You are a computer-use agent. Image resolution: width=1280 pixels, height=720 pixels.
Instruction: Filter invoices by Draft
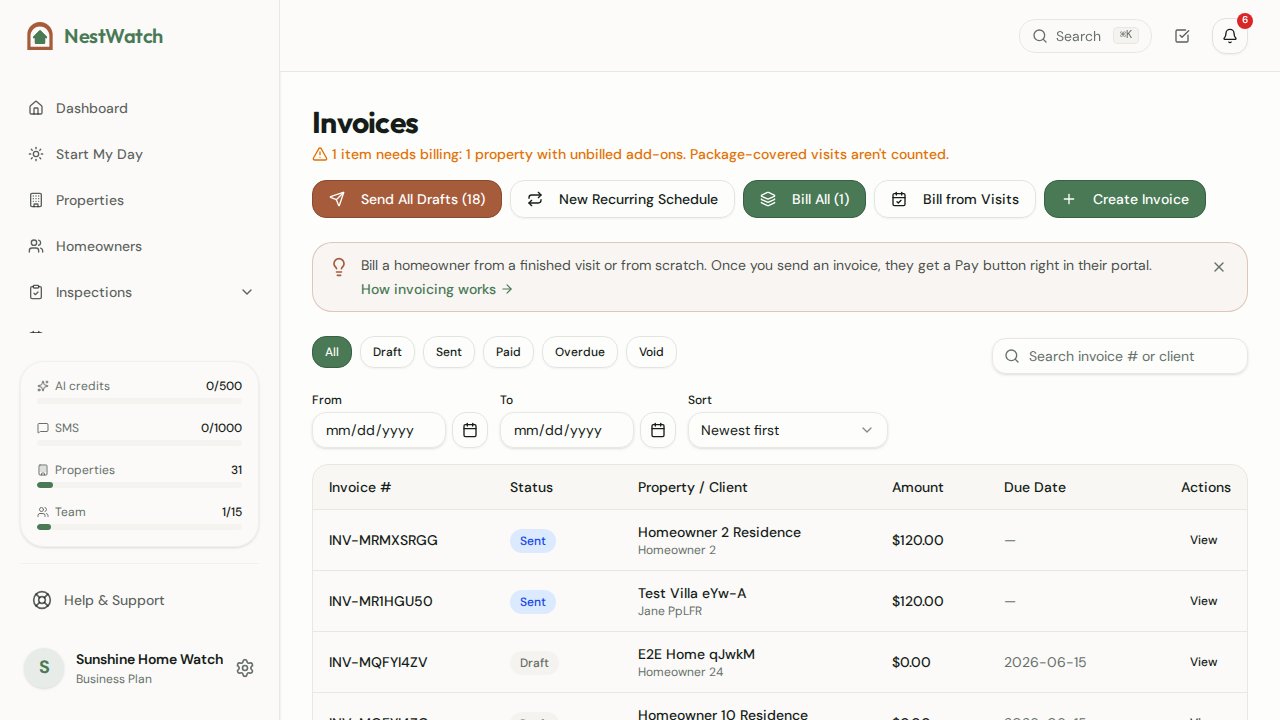tap(387, 352)
